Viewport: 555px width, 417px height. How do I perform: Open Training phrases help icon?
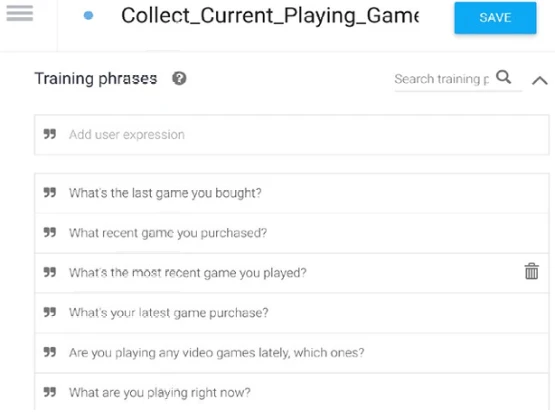point(179,78)
